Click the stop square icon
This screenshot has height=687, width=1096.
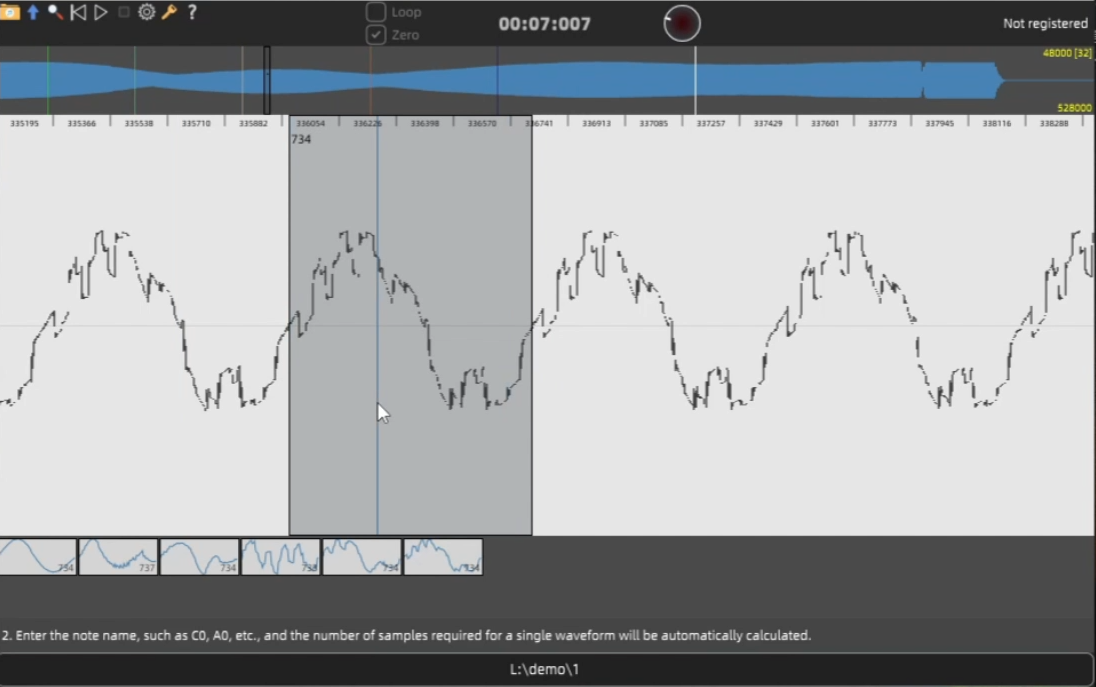click(x=124, y=12)
